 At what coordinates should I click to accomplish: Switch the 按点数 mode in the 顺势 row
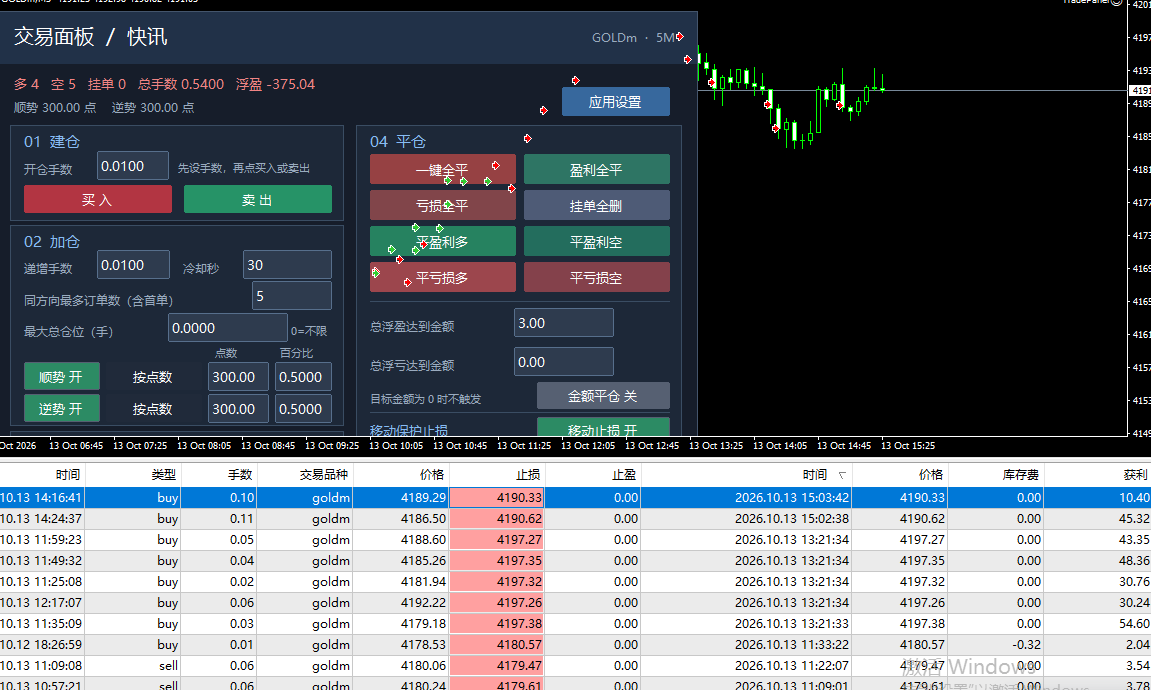[152, 377]
